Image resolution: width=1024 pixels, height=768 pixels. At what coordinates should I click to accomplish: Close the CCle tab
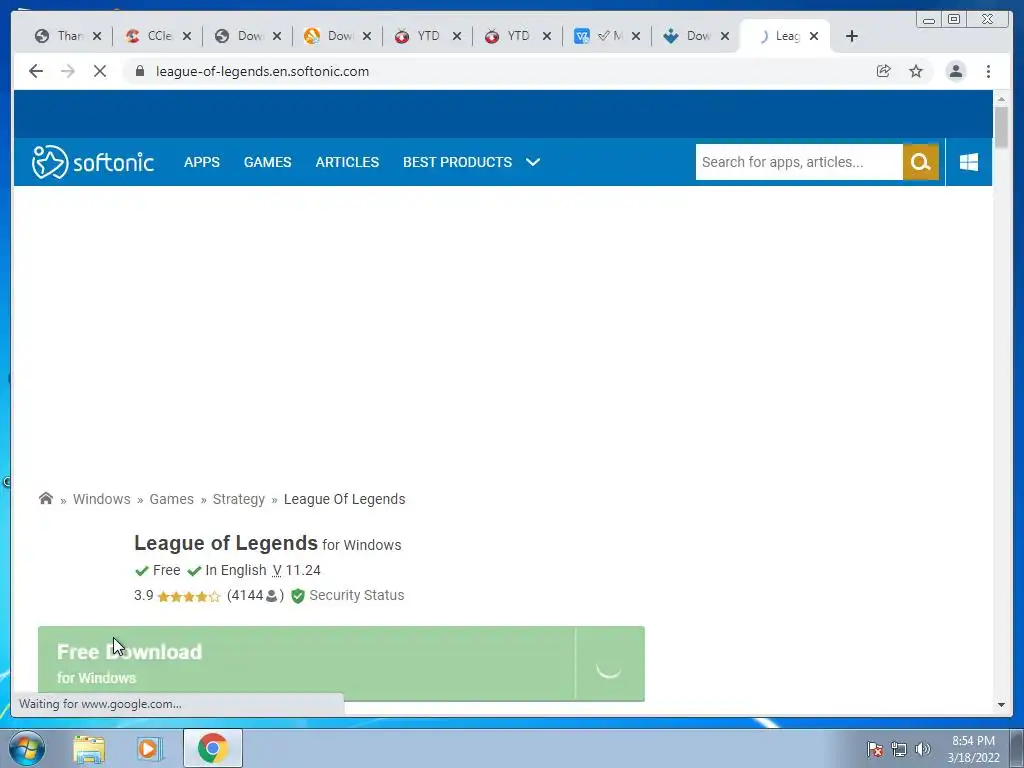click(187, 36)
